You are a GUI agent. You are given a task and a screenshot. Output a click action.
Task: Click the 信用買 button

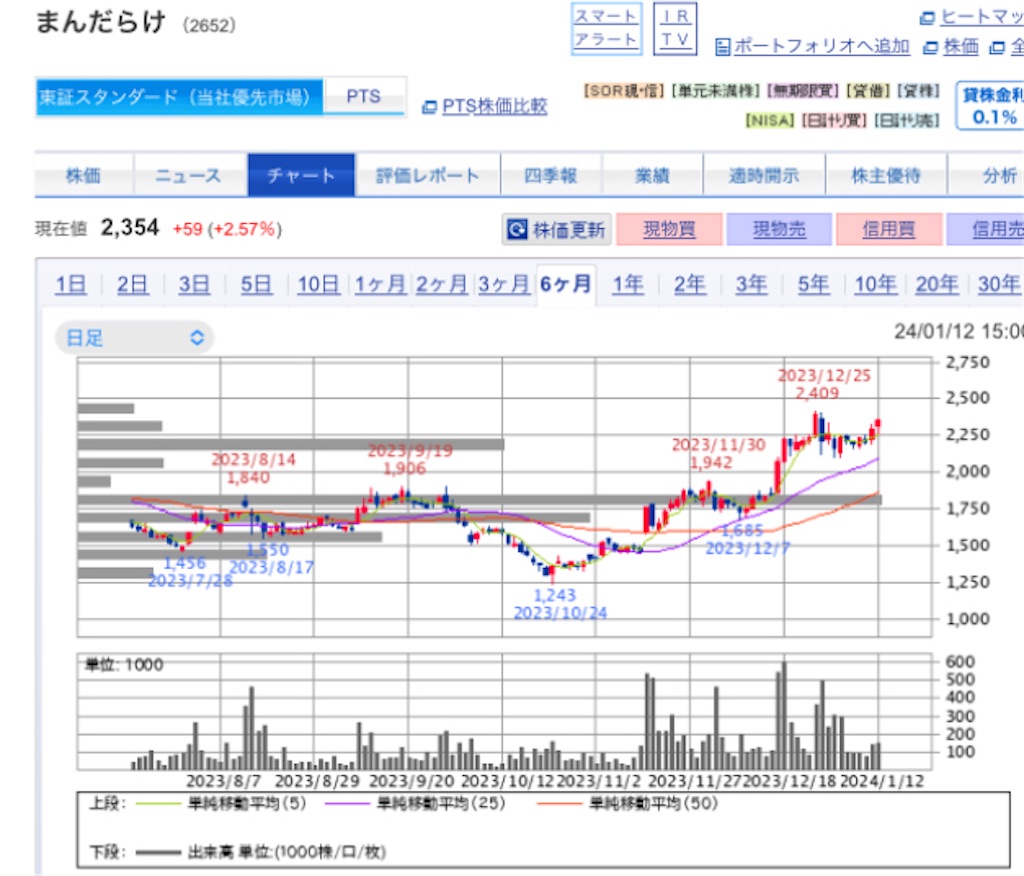coord(889,229)
